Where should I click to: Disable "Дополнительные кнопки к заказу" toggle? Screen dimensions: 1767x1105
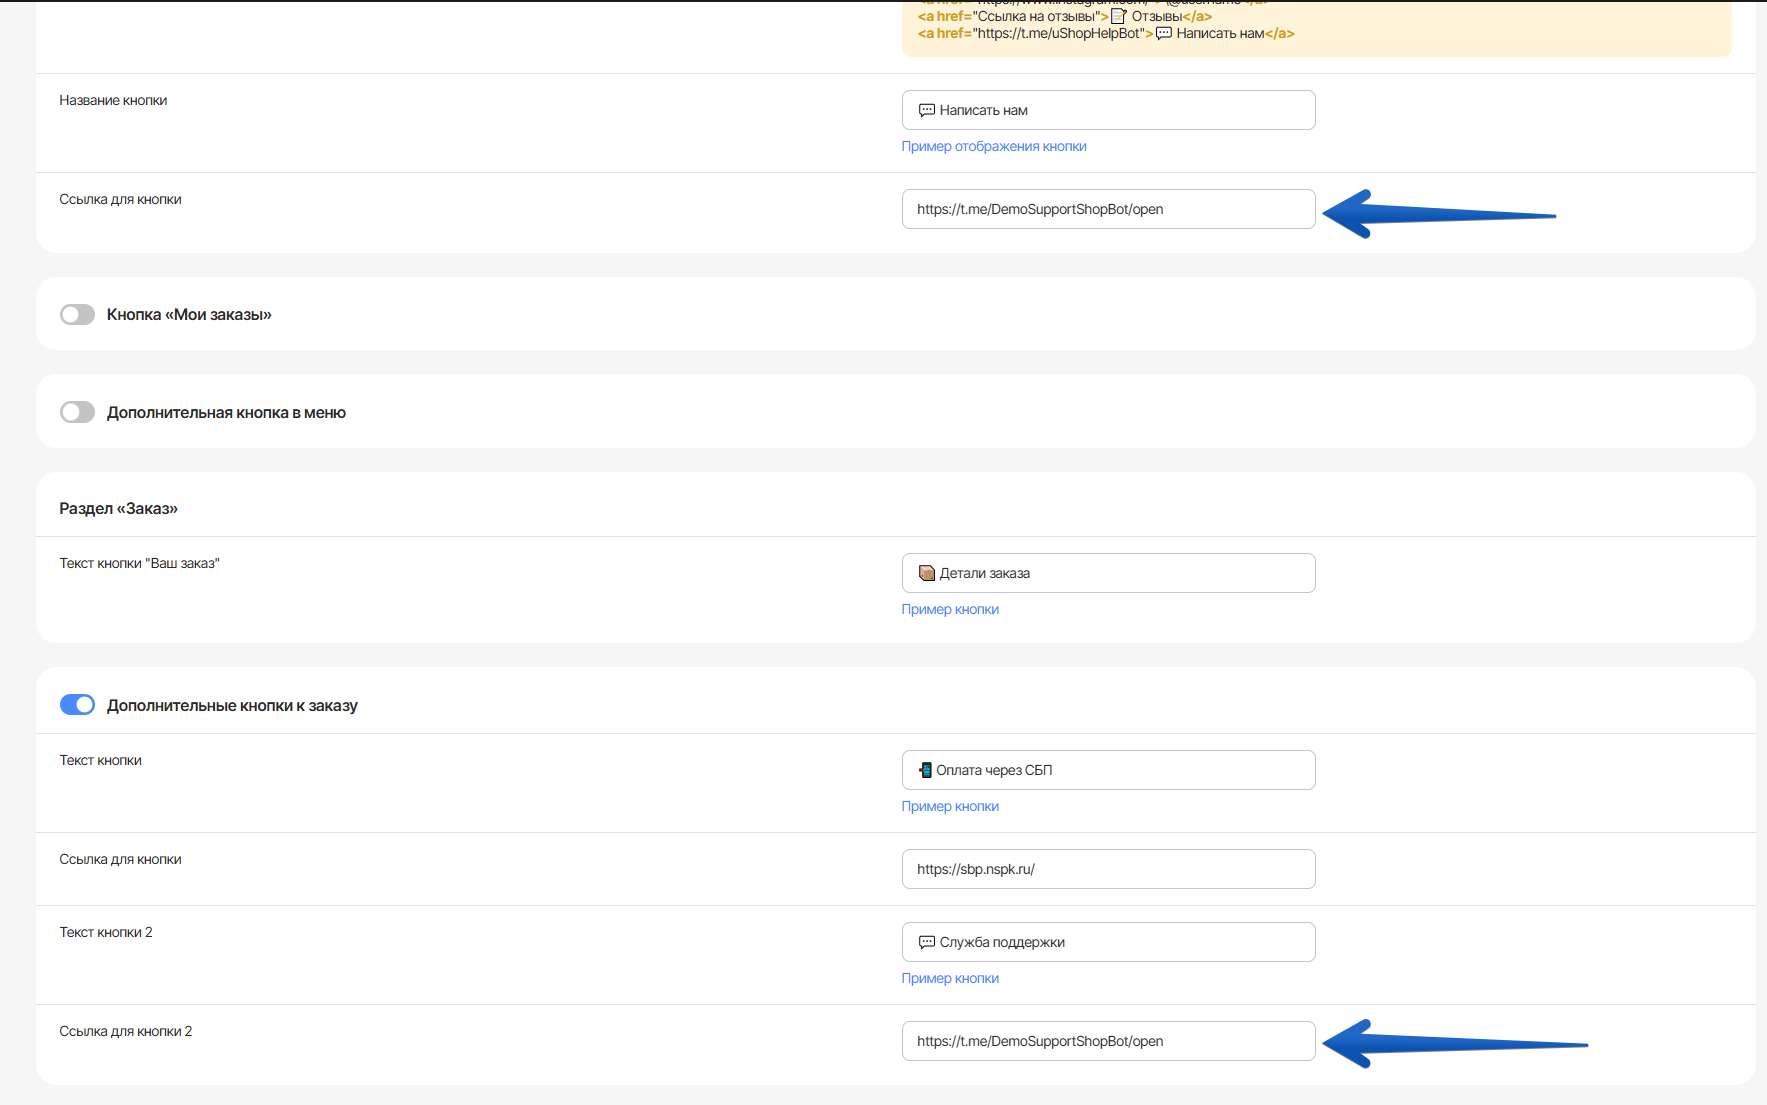(77, 705)
